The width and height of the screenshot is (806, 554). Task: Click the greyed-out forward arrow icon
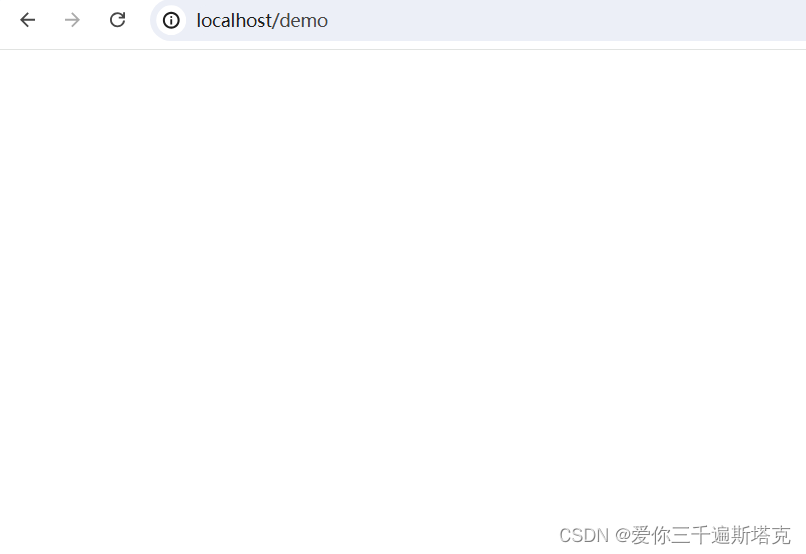[72, 20]
